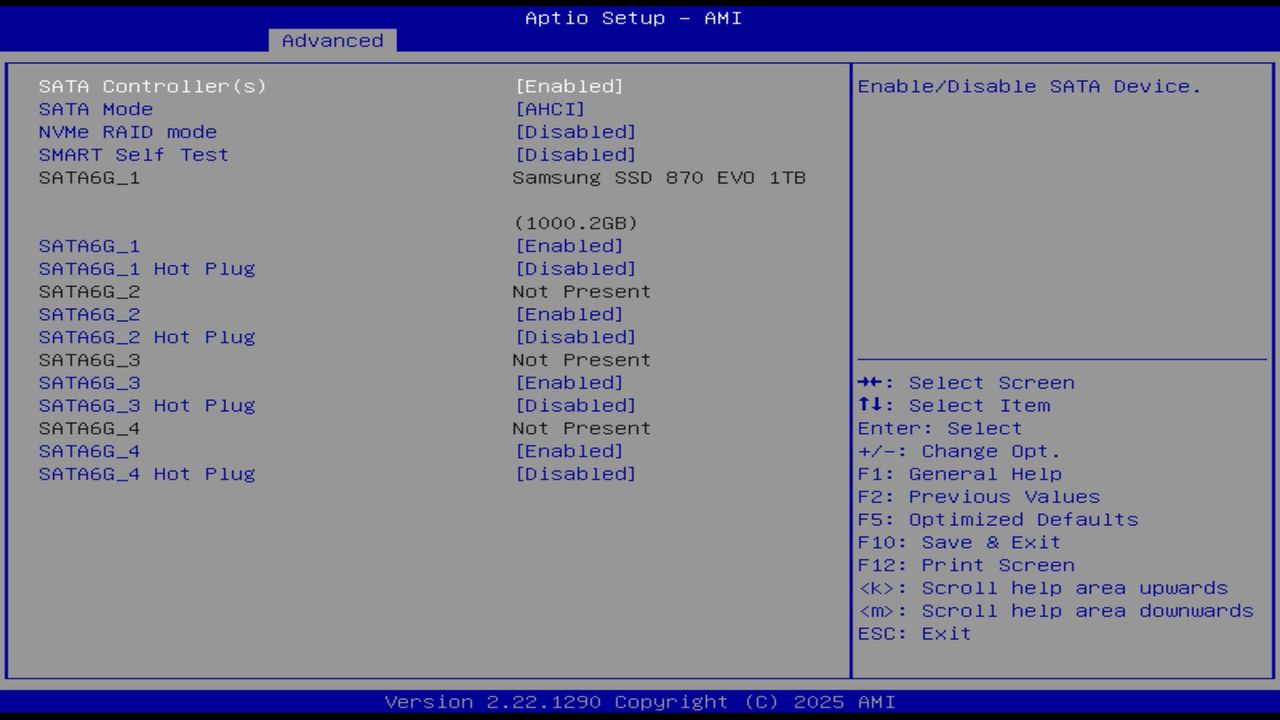Click F5: Optimized Defaults option

[996, 519]
